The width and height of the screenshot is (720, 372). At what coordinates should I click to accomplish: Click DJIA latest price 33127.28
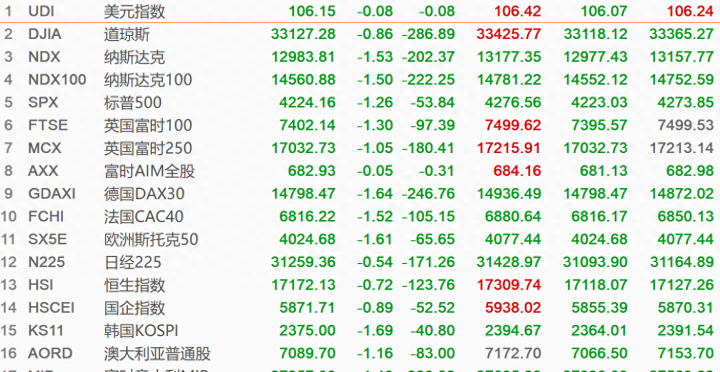303,34
